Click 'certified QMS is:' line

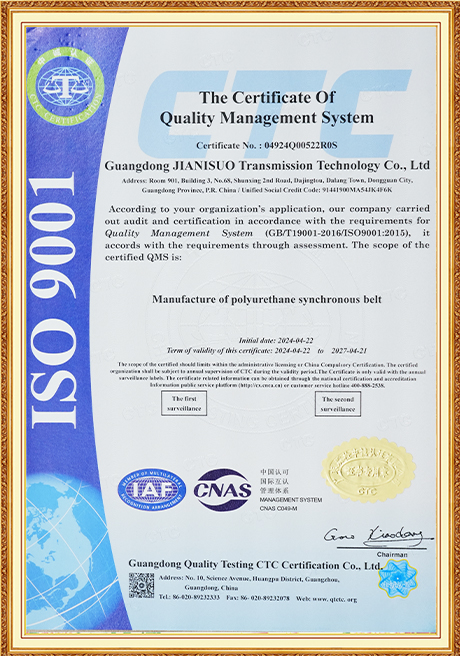point(143,257)
